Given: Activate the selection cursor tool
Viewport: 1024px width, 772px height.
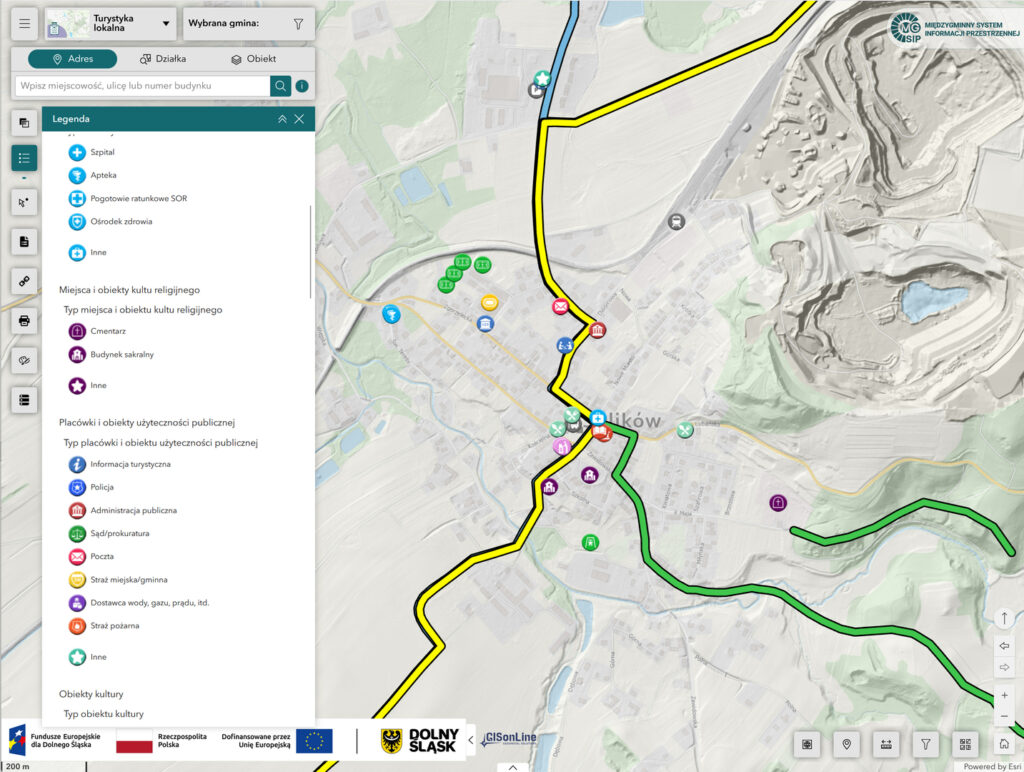Looking at the screenshot, I should click(25, 201).
